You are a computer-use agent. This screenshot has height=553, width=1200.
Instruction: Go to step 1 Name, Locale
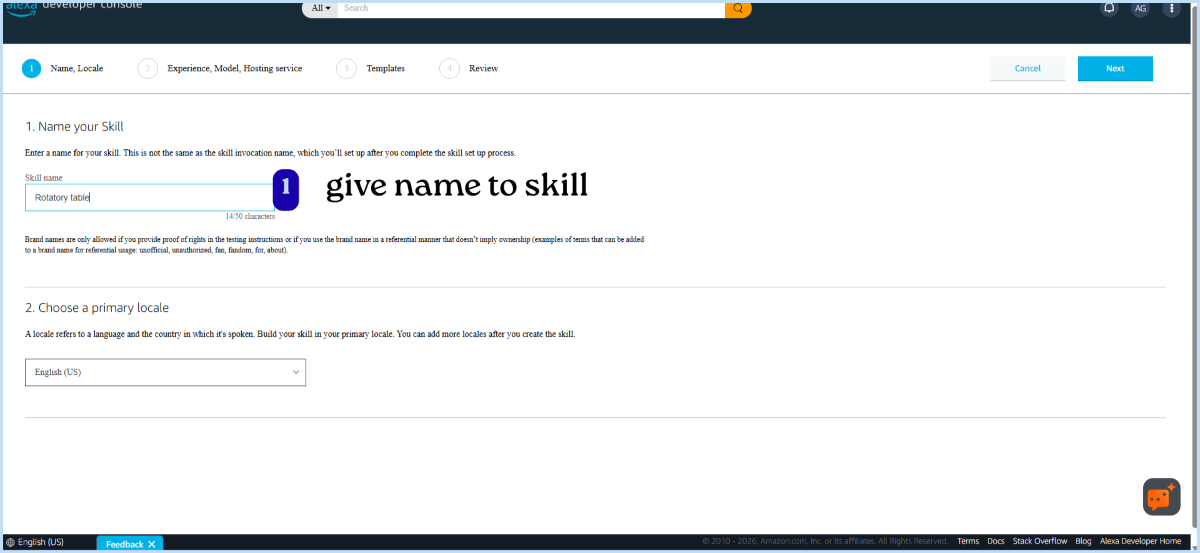pos(63,69)
